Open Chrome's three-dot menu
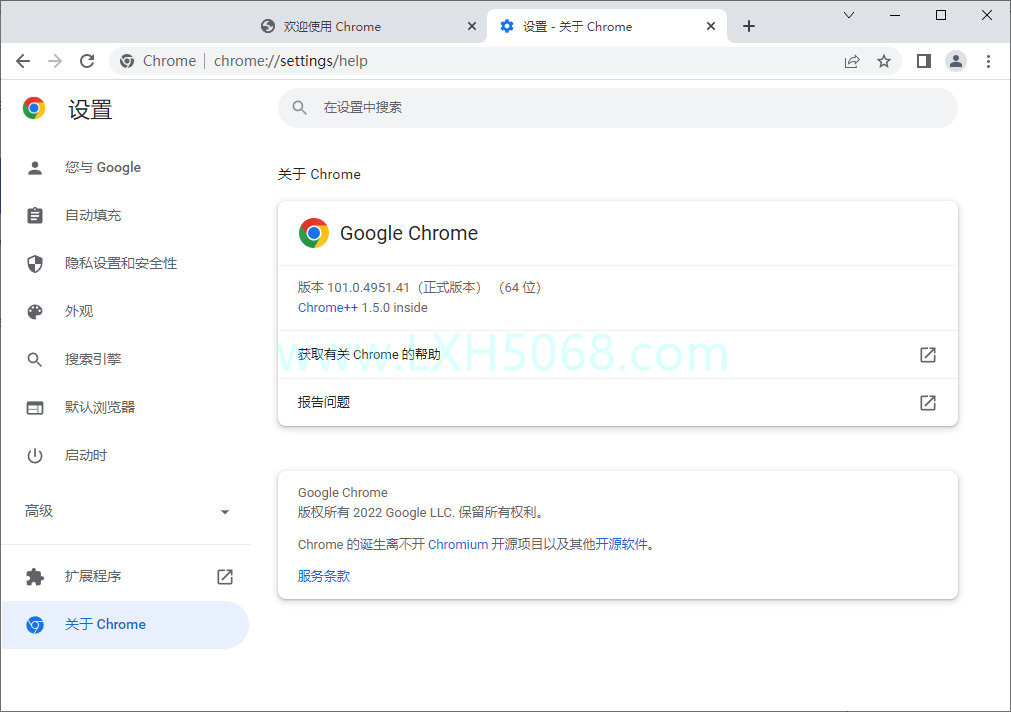Screen dimensions: 1011x712 [x=988, y=61]
